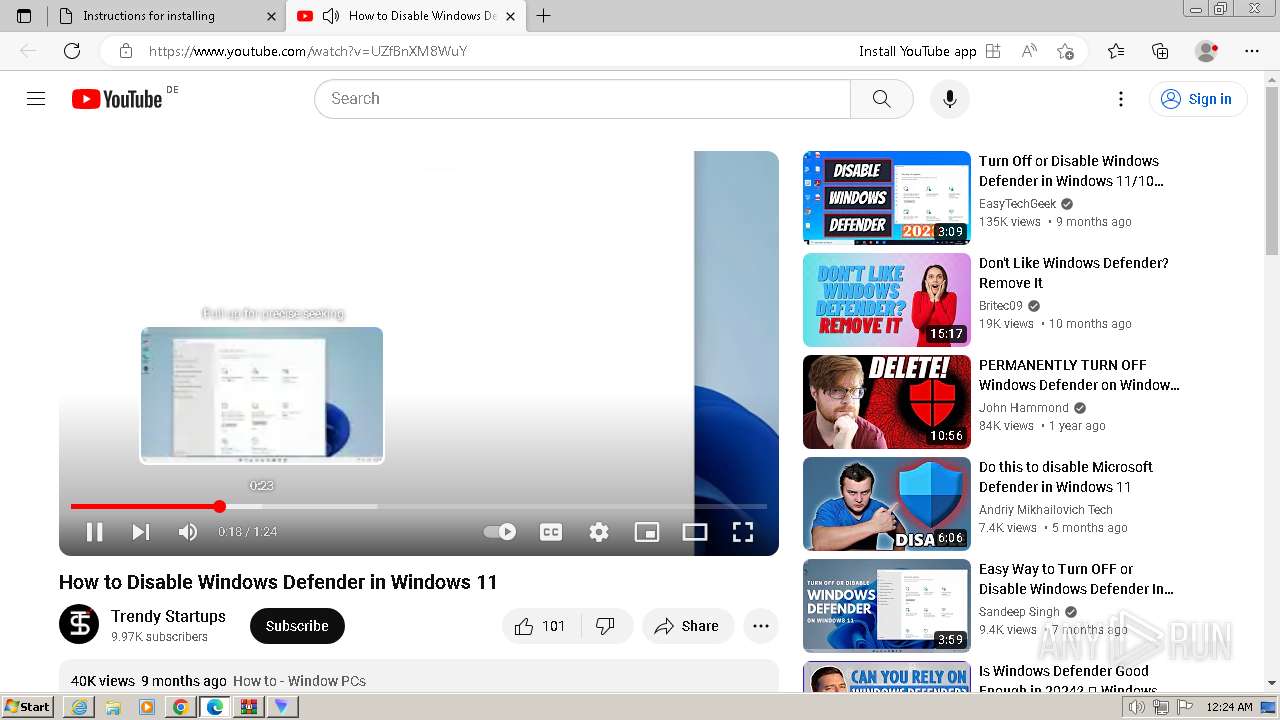Viewport: 1280px width, 720px height.
Task: Skip to next video
Action: coord(141,532)
